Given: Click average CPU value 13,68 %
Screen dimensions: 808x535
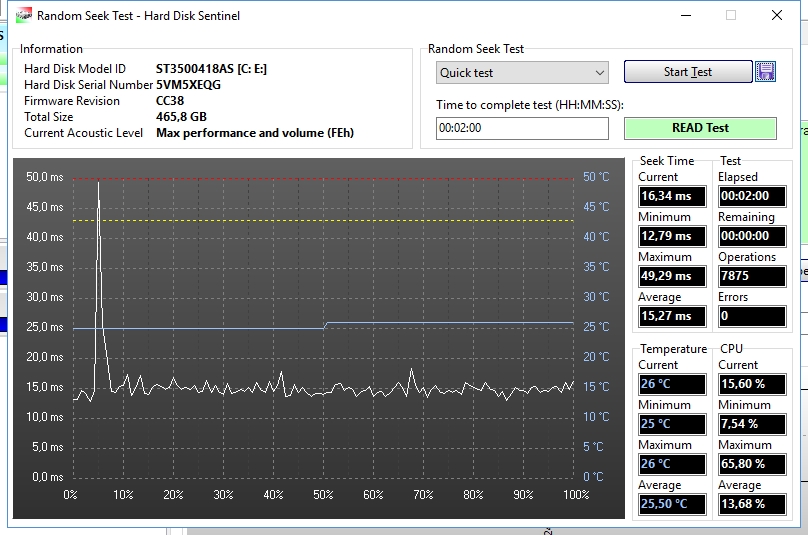Looking at the screenshot, I should 752,504.
